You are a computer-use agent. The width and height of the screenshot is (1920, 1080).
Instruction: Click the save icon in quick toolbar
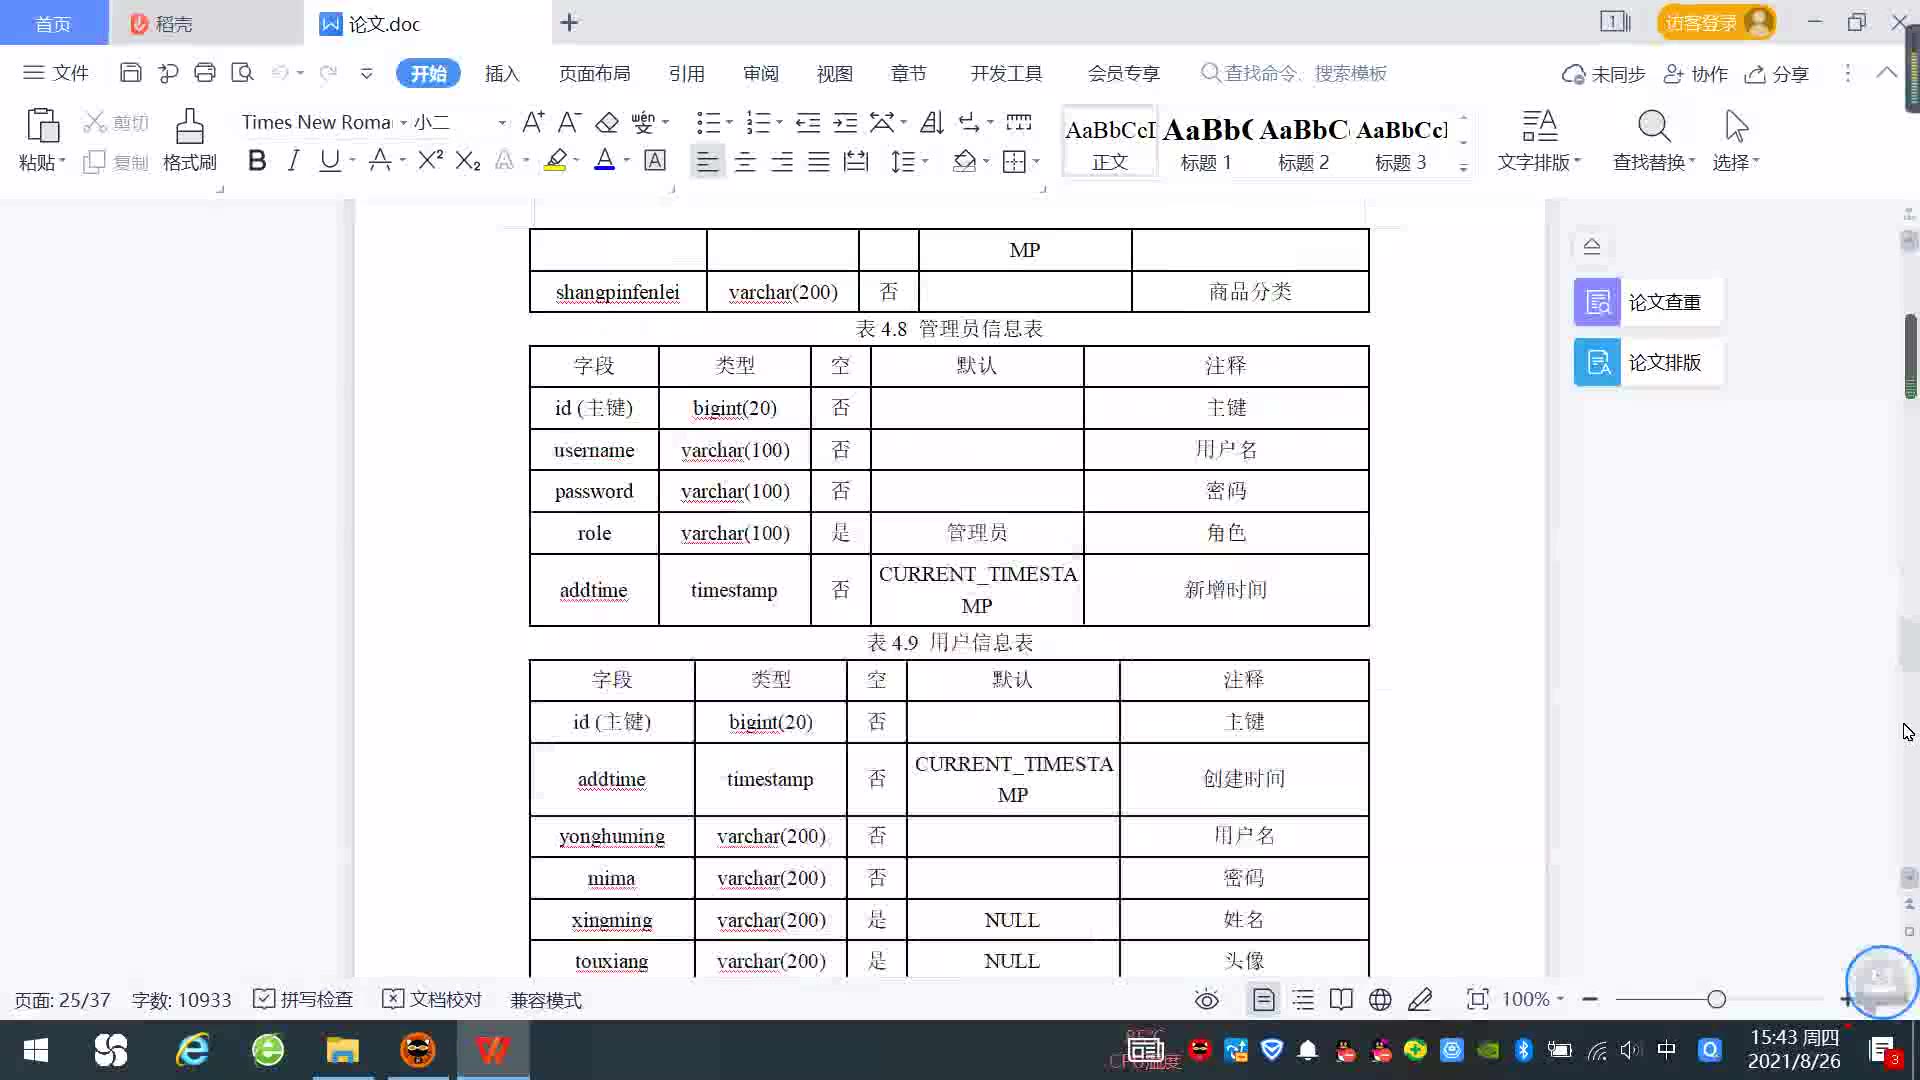130,73
